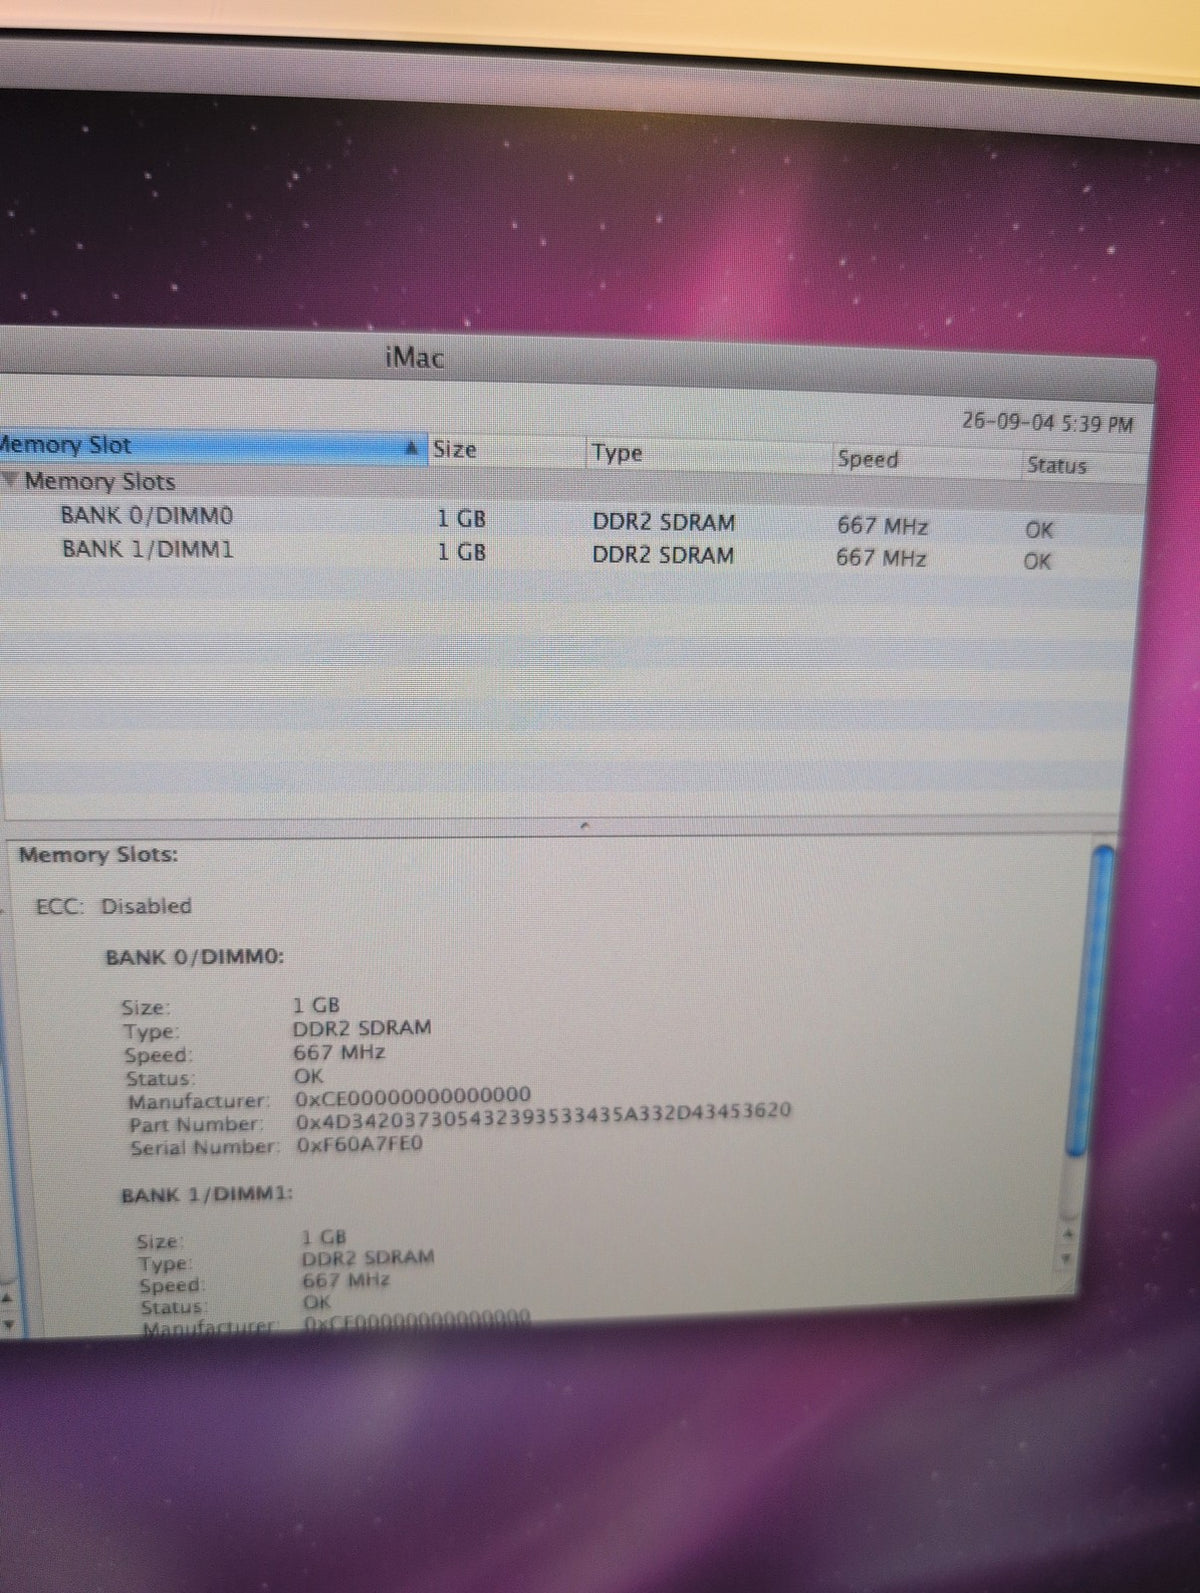Click the sort arrow in Memory Slot header
Viewport: 1200px width, 1593px height.
point(411,449)
